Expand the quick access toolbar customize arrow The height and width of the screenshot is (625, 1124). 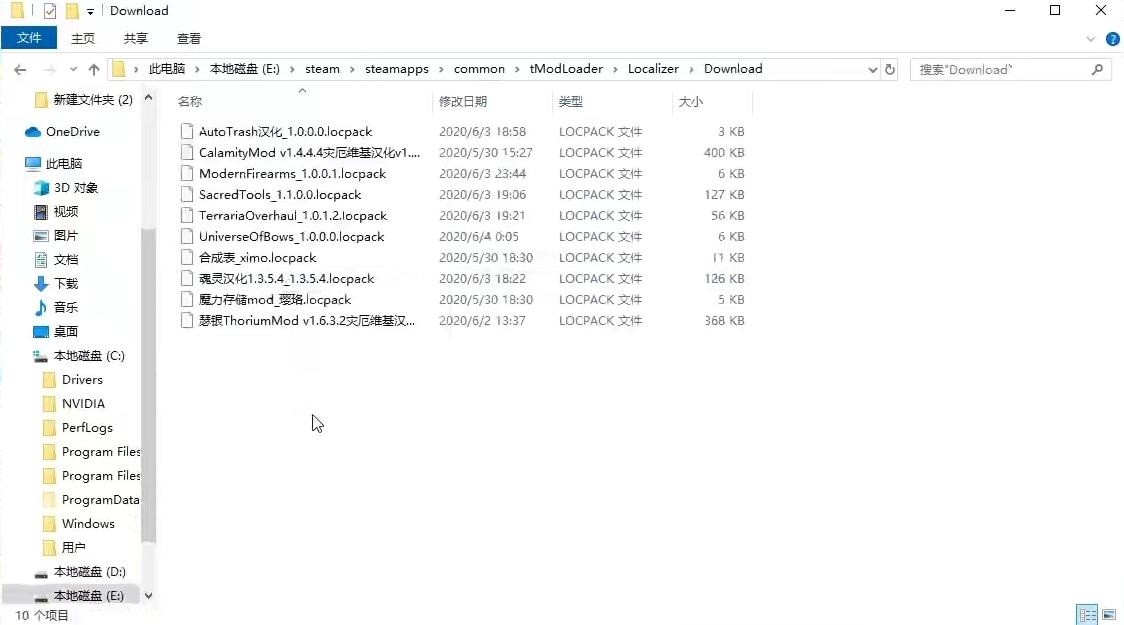point(90,11)
